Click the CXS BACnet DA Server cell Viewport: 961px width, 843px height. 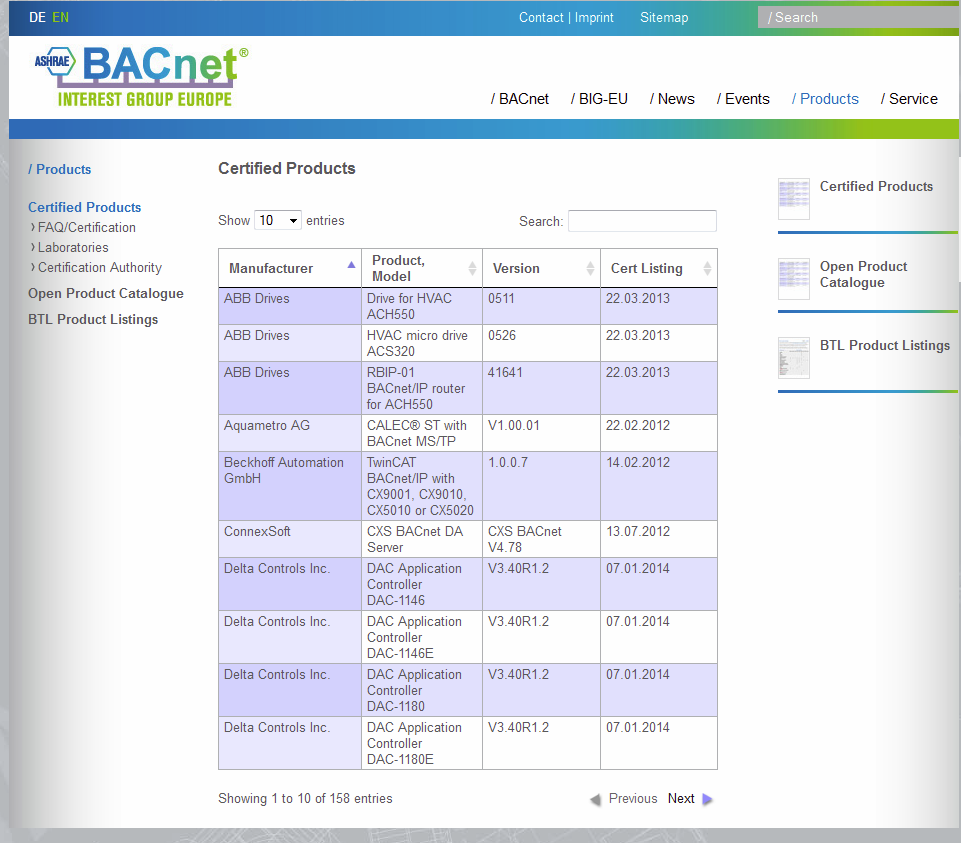click(x=422, y=539)
